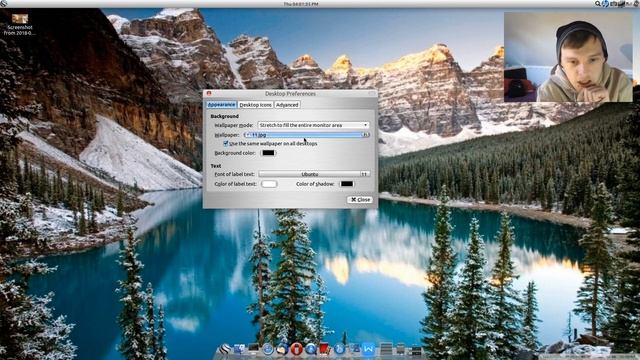Change the Color of shadow swatch
Image resolution: width=640 pixels, height=360 pixels.
347,184
